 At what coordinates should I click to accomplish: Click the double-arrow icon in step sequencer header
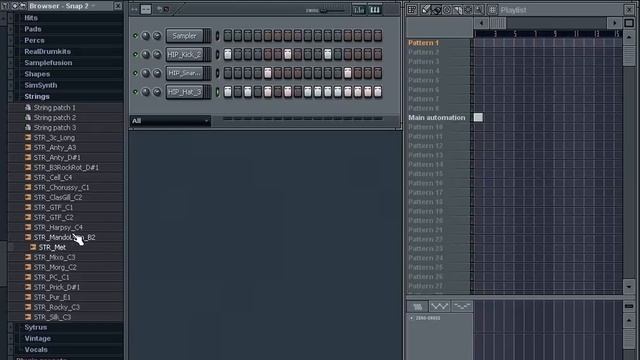[x=134, y=9]
